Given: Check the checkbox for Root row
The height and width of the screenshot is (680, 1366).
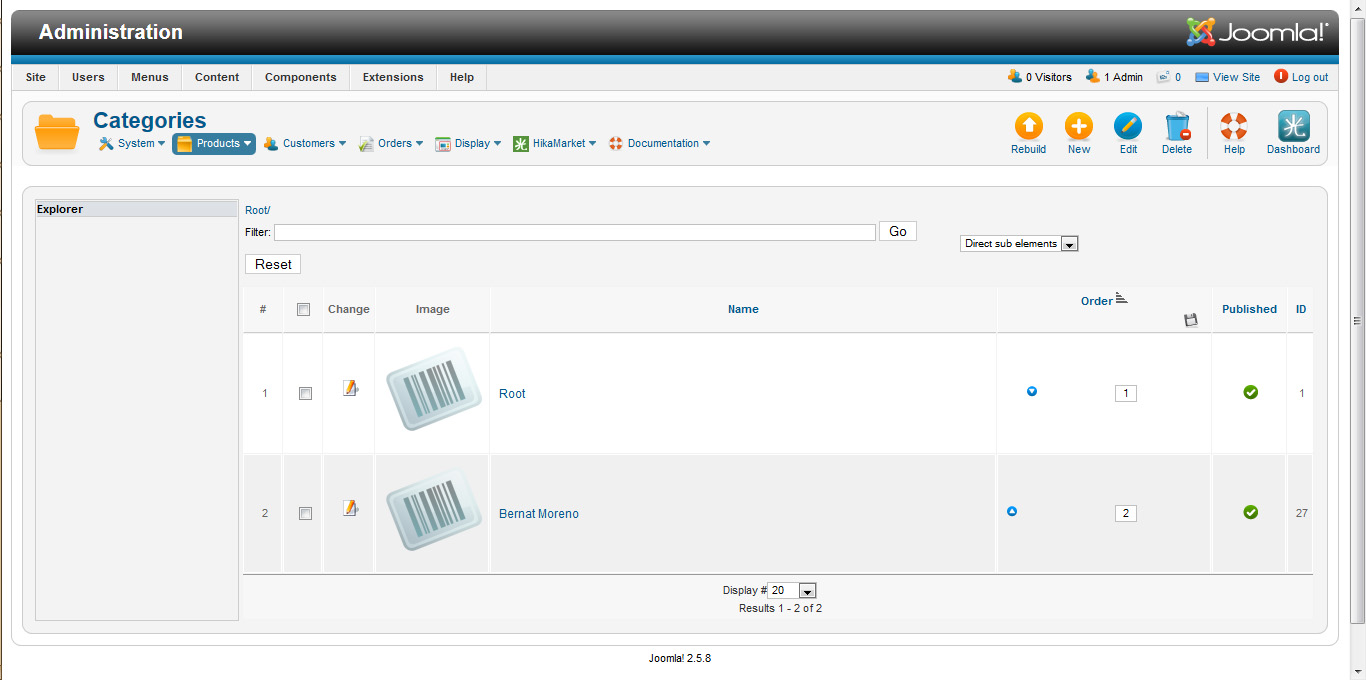Looking at the screenshot, I should coord(306,394).
